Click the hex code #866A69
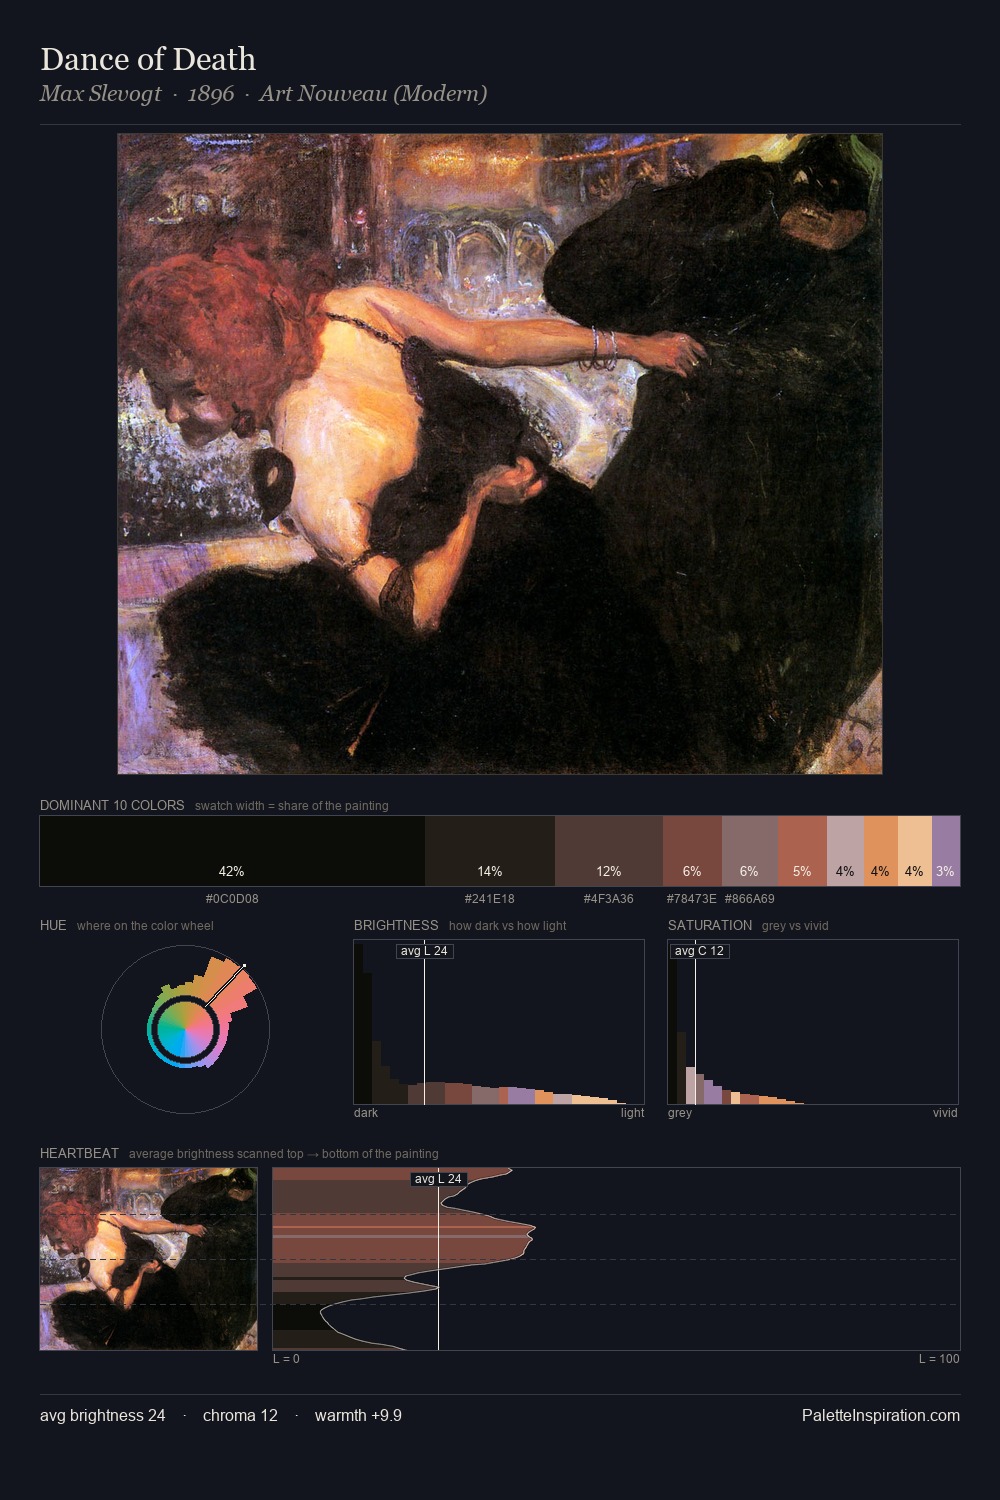Image resolution: width=1000 pixels, height=1500 pixels. point(750,899)
